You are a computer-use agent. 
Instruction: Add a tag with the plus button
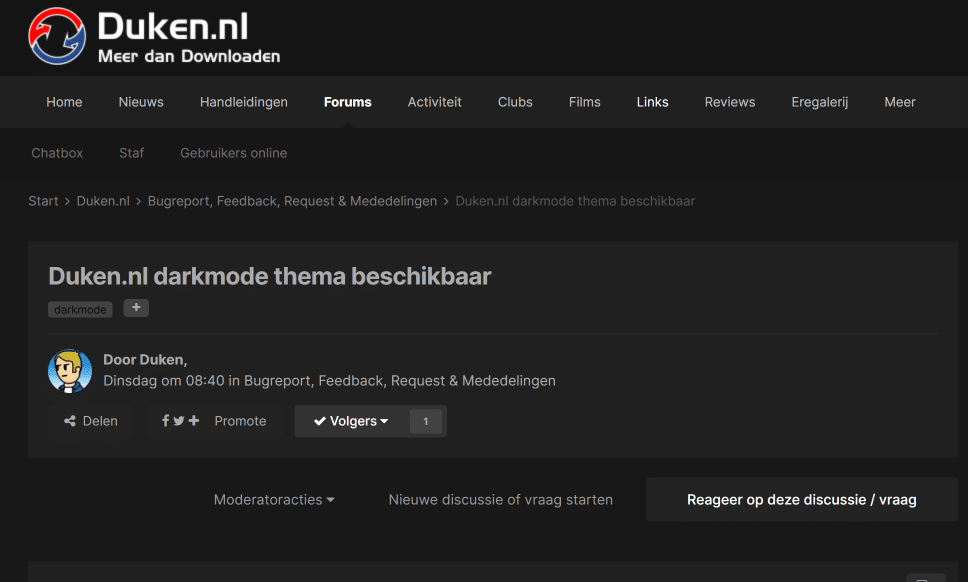pyautogui.click(x=136, y=307)
